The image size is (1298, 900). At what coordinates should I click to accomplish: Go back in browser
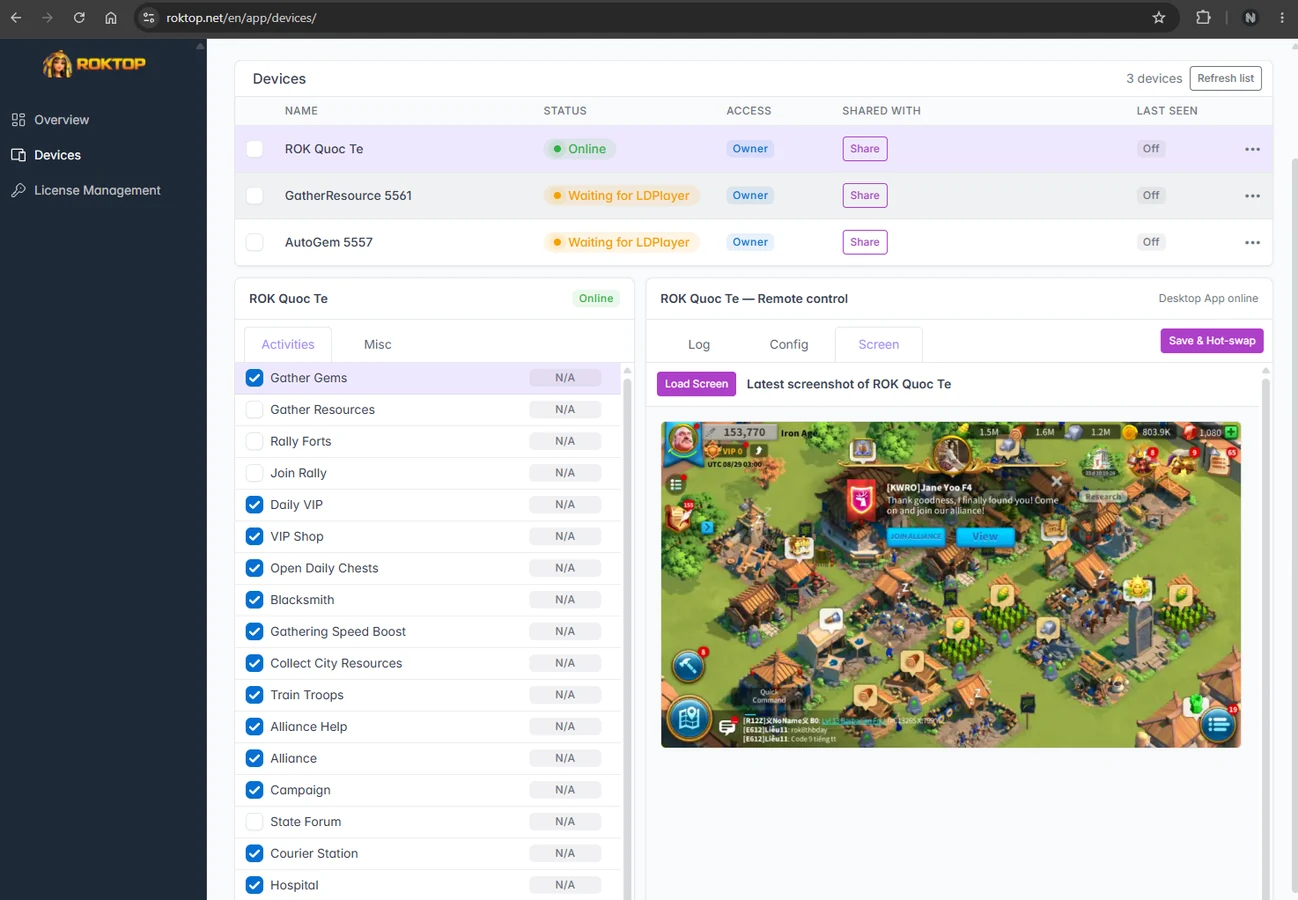click(16, 18)
